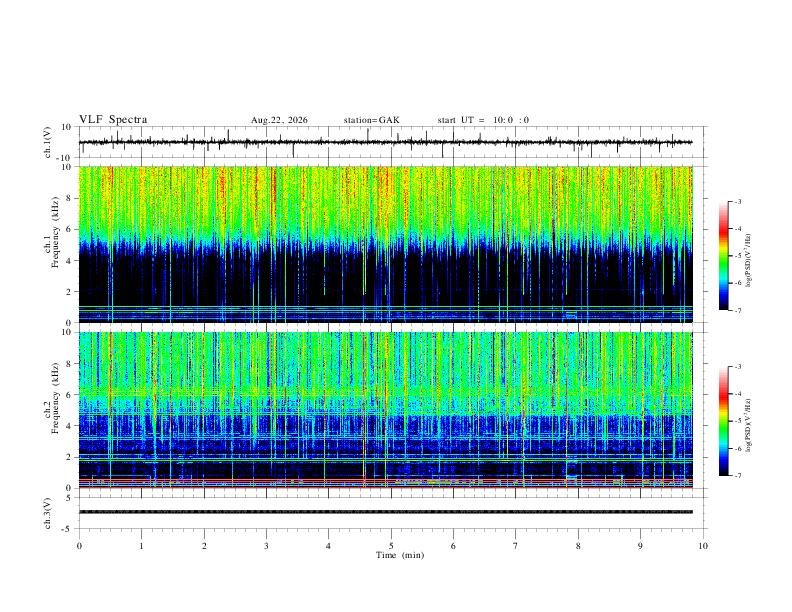Click the -3 value on upper color scale
This screenshot has height=612, width=792.
coord(737,201)
